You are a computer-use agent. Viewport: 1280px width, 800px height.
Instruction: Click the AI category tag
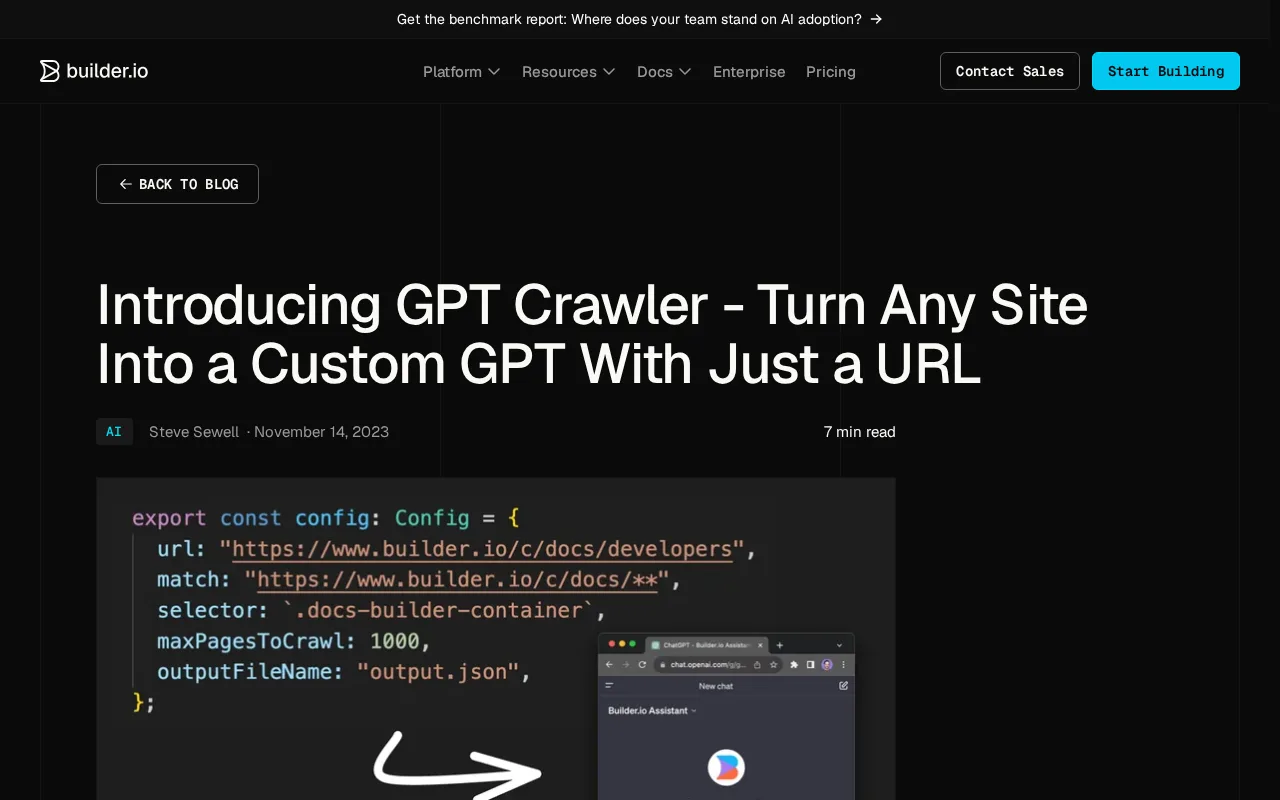click(114, 432)
